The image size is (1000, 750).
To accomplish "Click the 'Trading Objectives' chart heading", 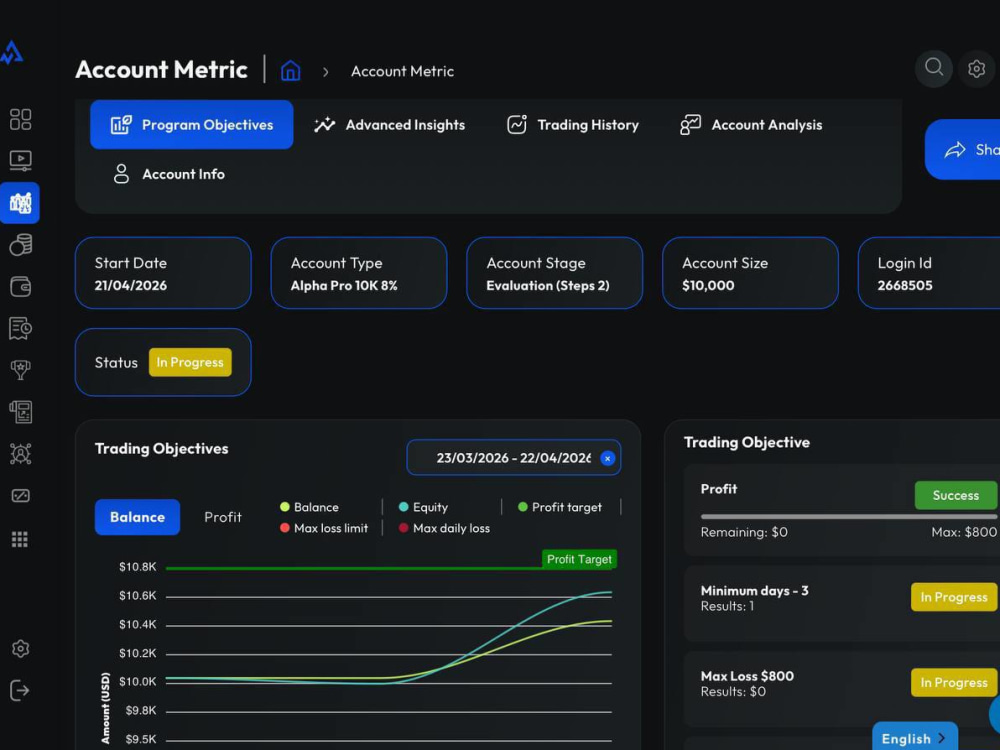I will [x=161, y=449].
